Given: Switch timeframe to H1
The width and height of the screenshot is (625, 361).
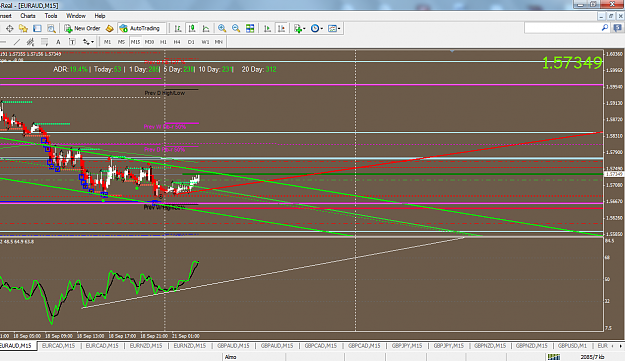Looking at the screenshot, I should (x=163, y=42).
